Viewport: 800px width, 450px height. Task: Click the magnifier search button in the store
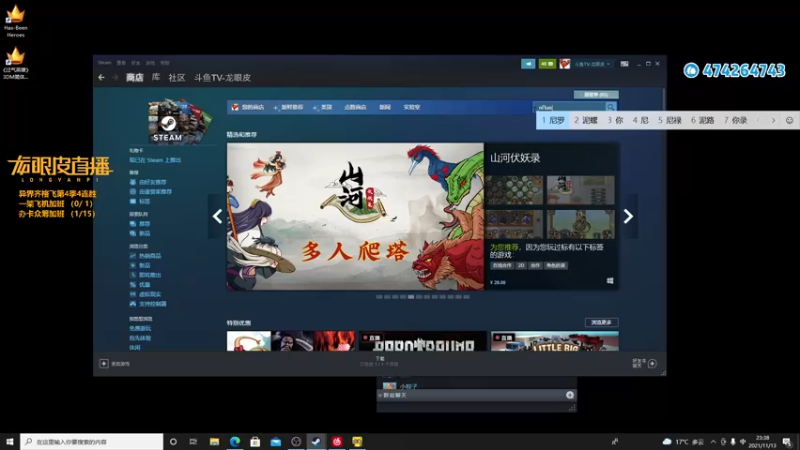click(x=611, y=107)
